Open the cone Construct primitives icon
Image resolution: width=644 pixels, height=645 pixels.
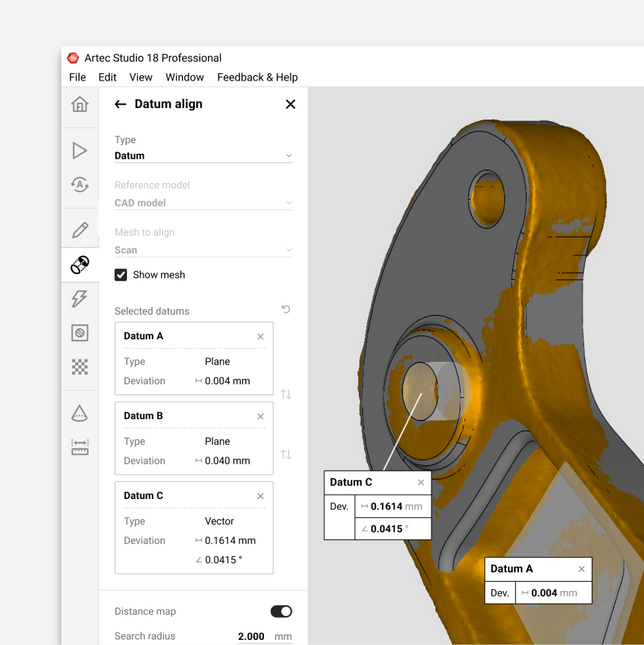pyautogui.click(x=79, y=413)
